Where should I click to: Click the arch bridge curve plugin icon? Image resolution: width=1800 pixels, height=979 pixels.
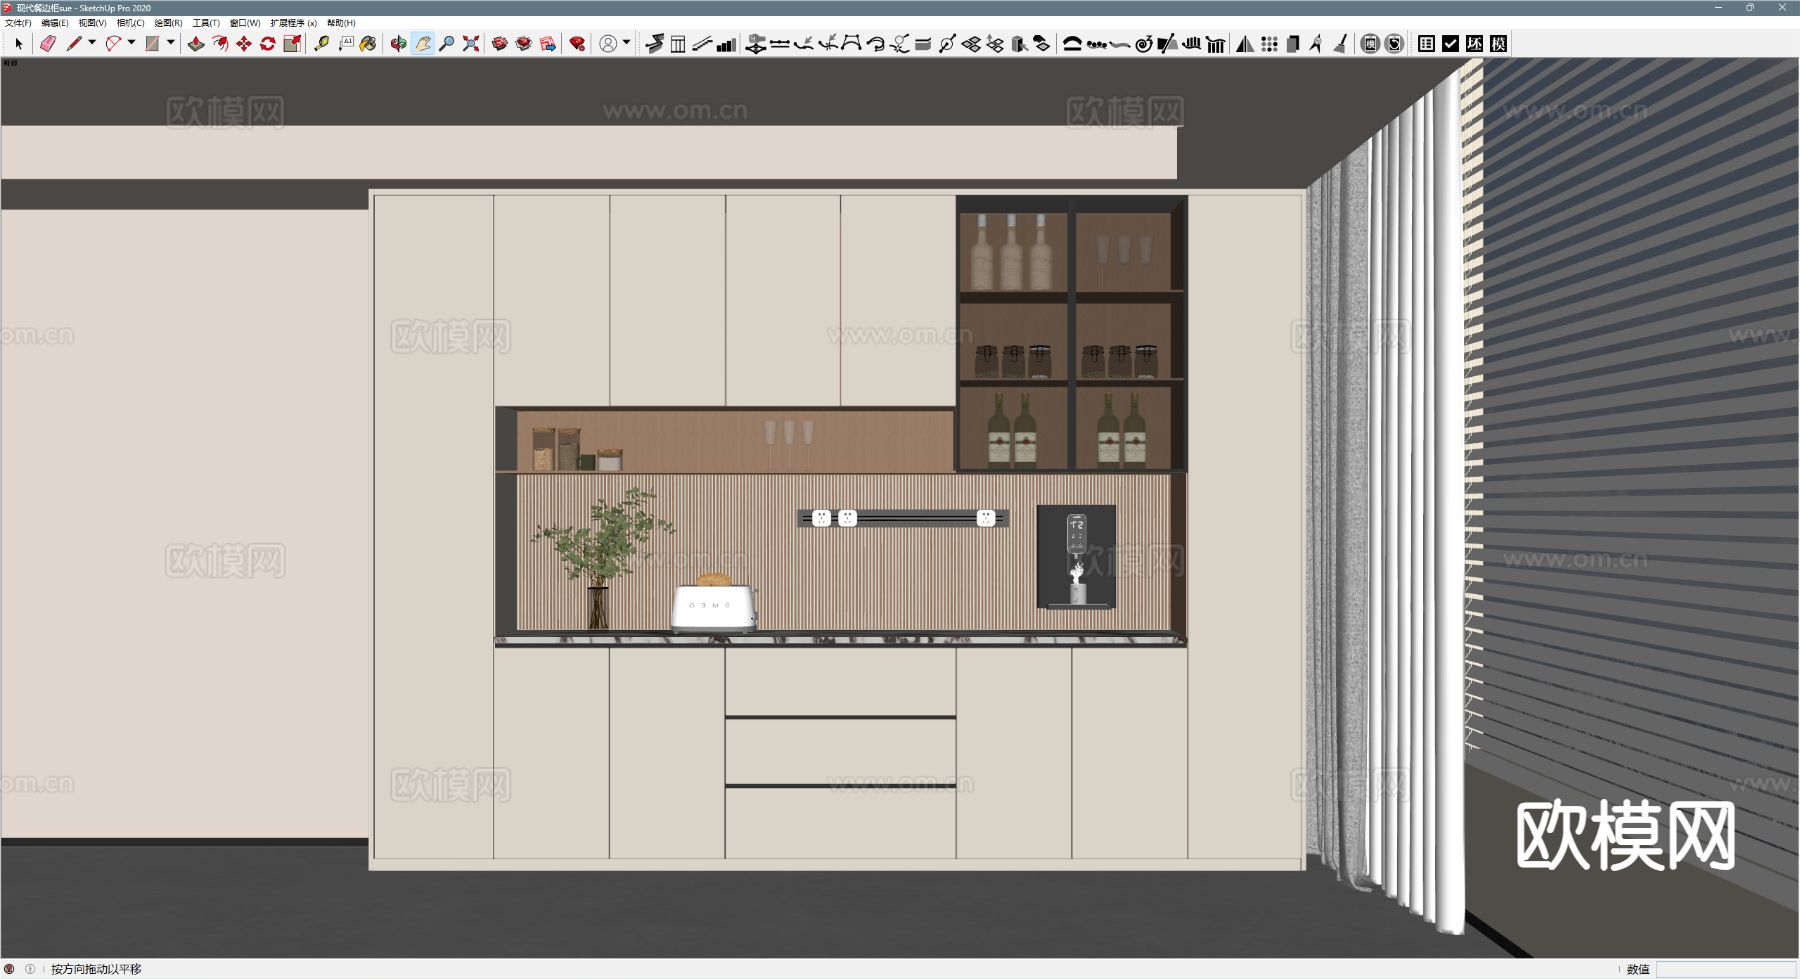(x=1072, y=43)
